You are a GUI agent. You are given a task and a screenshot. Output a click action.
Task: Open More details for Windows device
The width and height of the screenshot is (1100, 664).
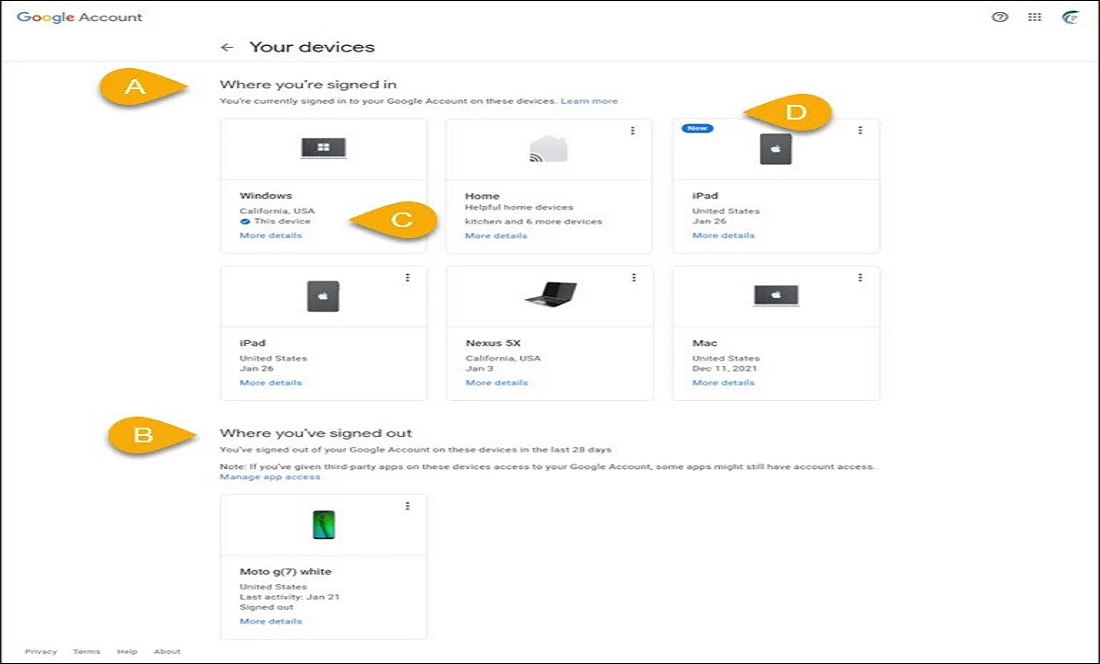(270, 236)
